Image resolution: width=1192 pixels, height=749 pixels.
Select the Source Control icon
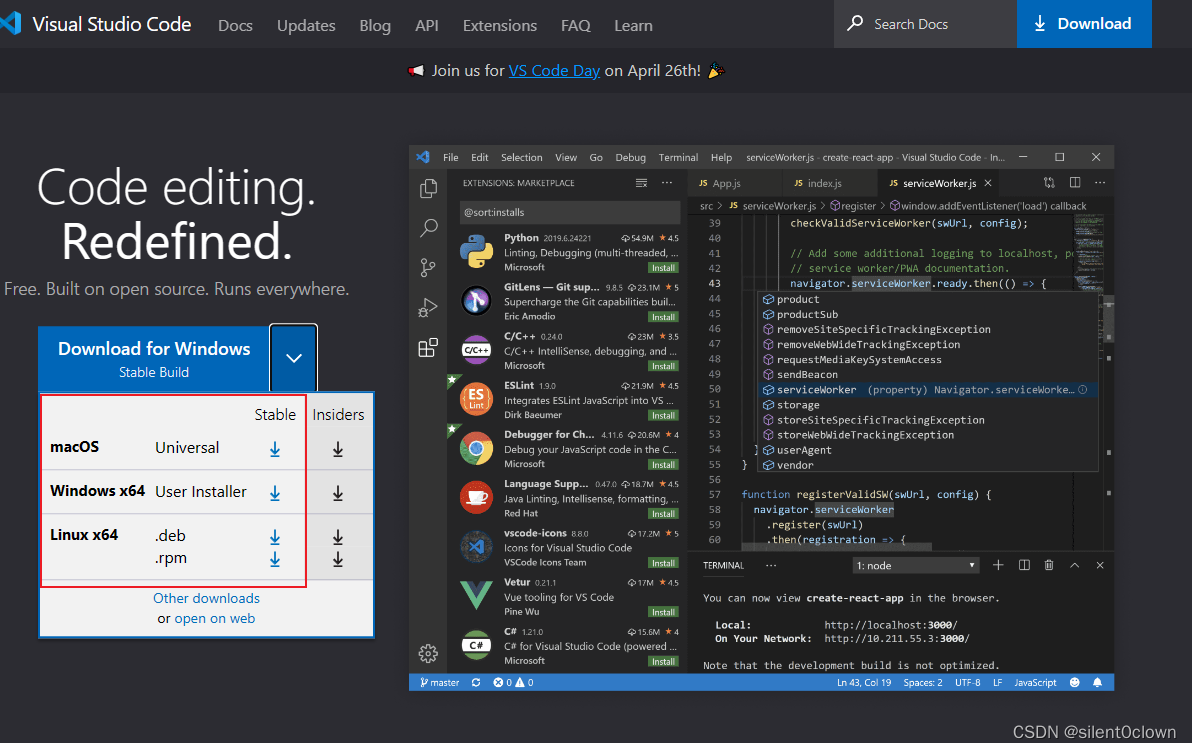click(428, 267)
